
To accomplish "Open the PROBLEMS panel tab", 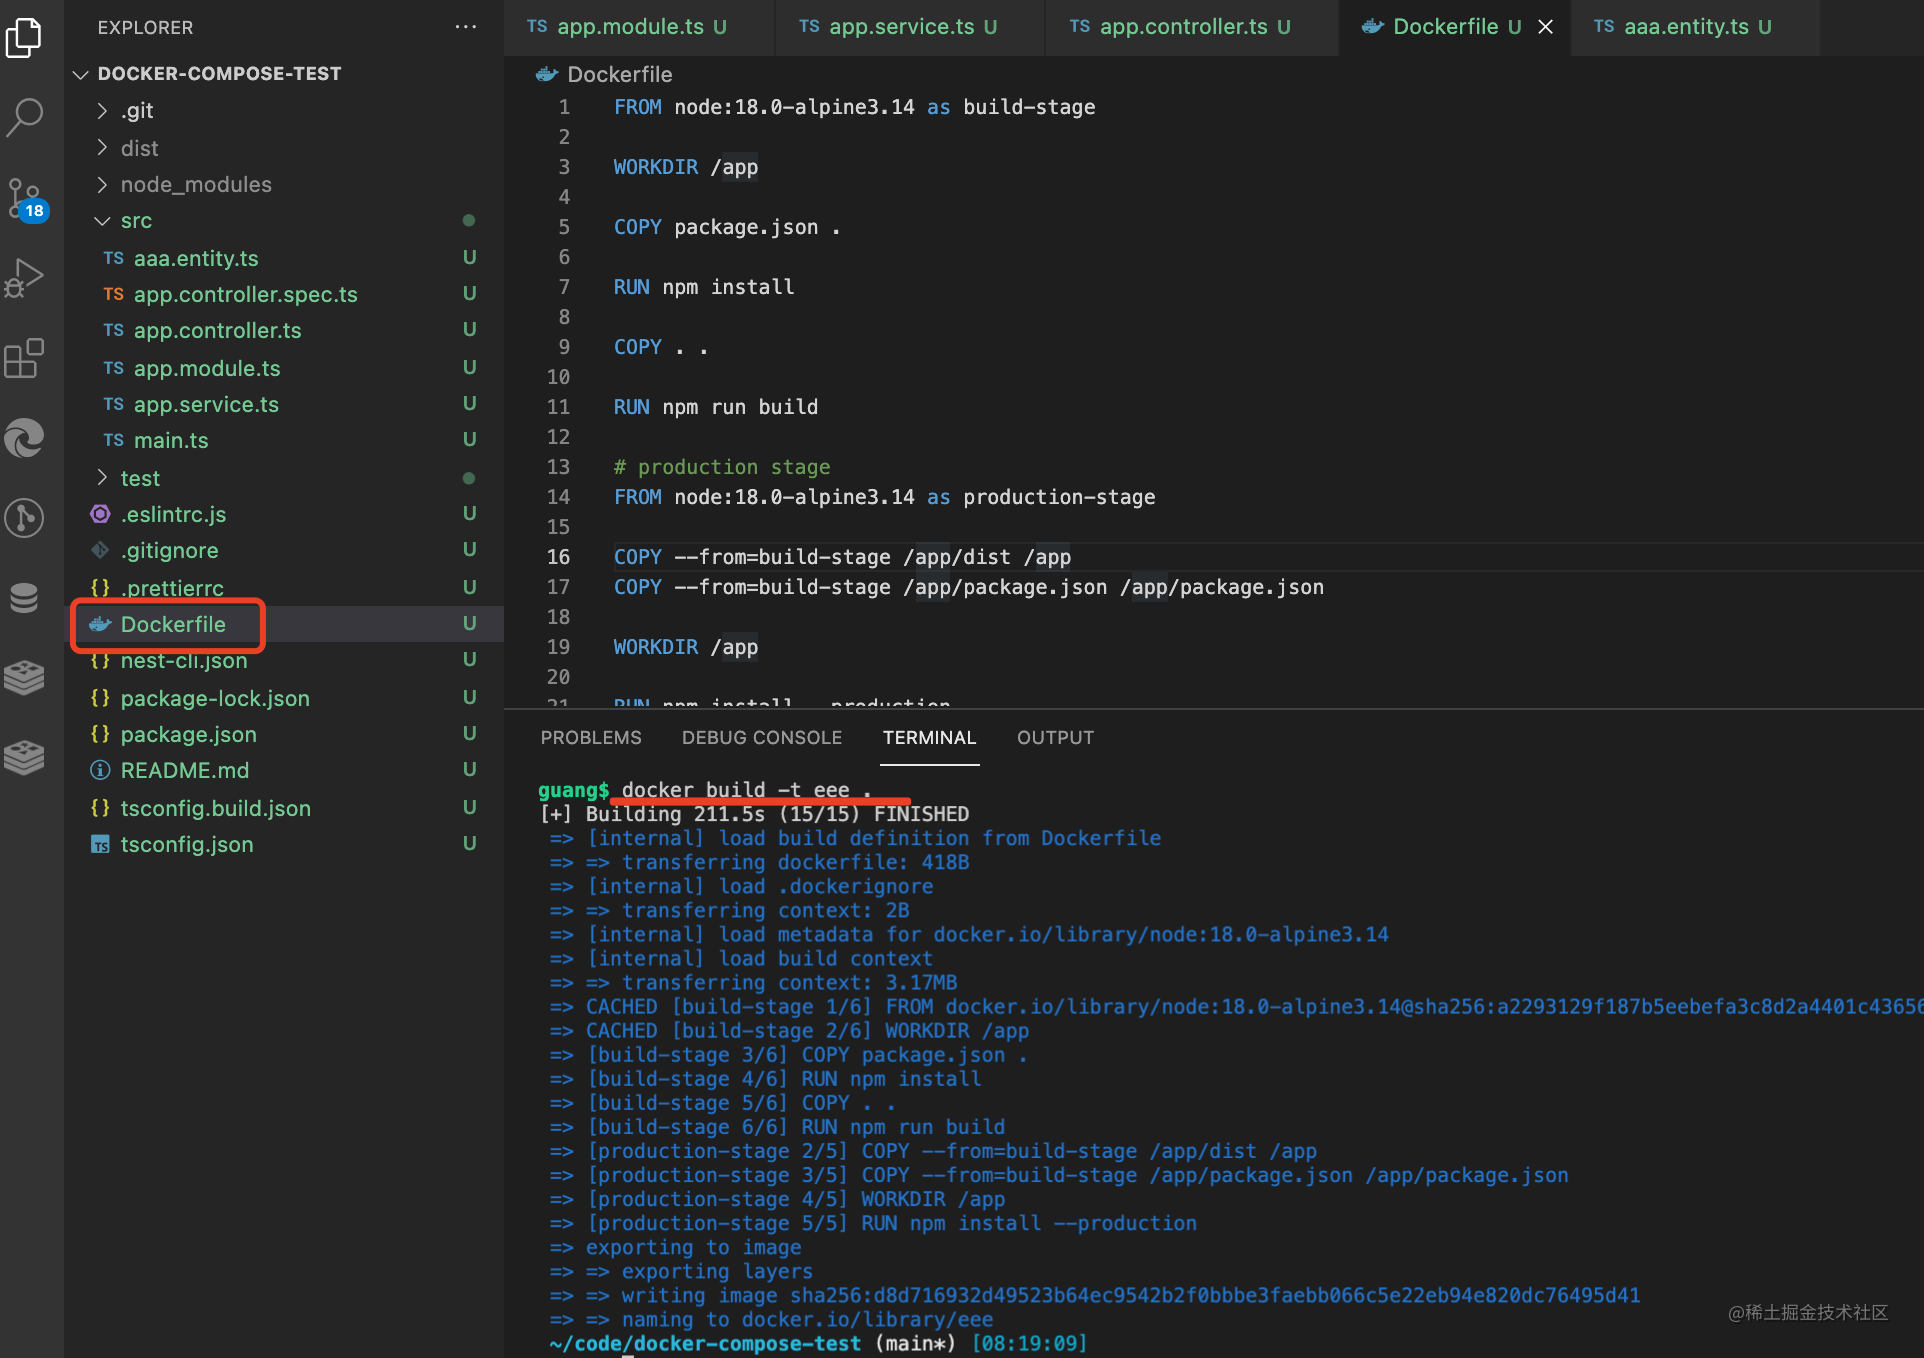I will (x=590, y=738).
